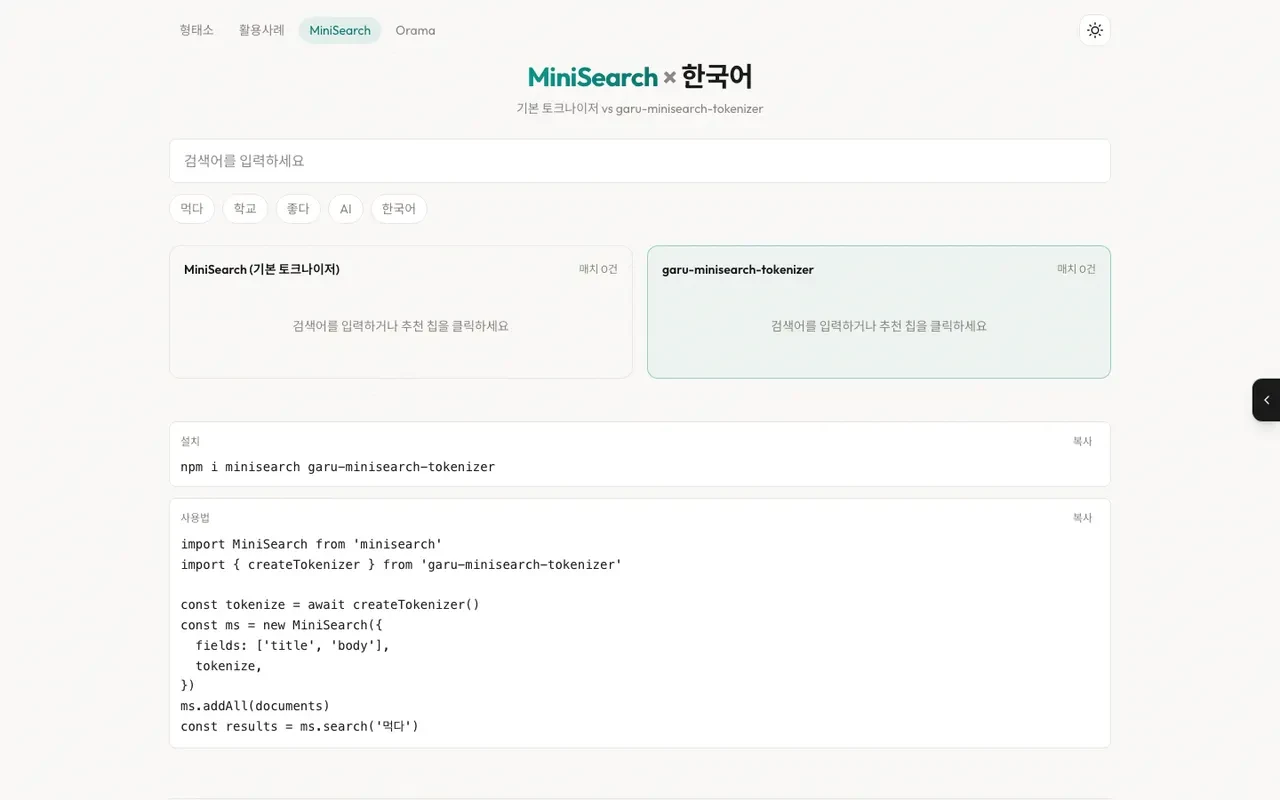Switch to the Orama tab
Viewport: 1280px width, 800px height.
click(415, 30)
